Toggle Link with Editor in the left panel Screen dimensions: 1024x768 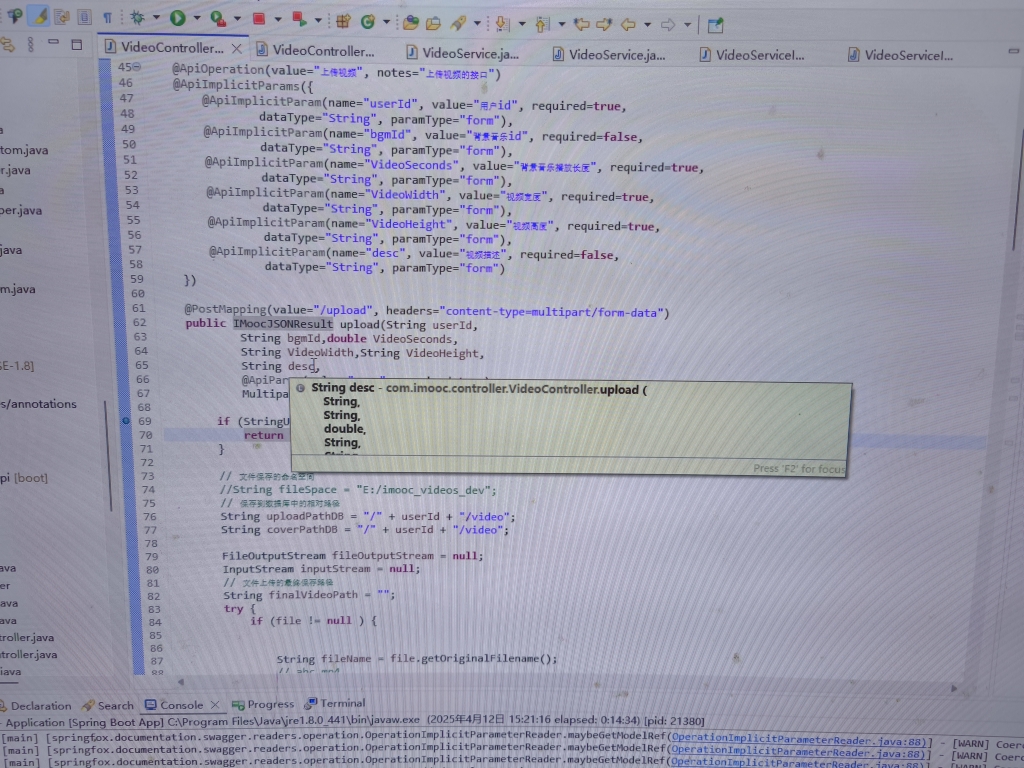(8, 44)
